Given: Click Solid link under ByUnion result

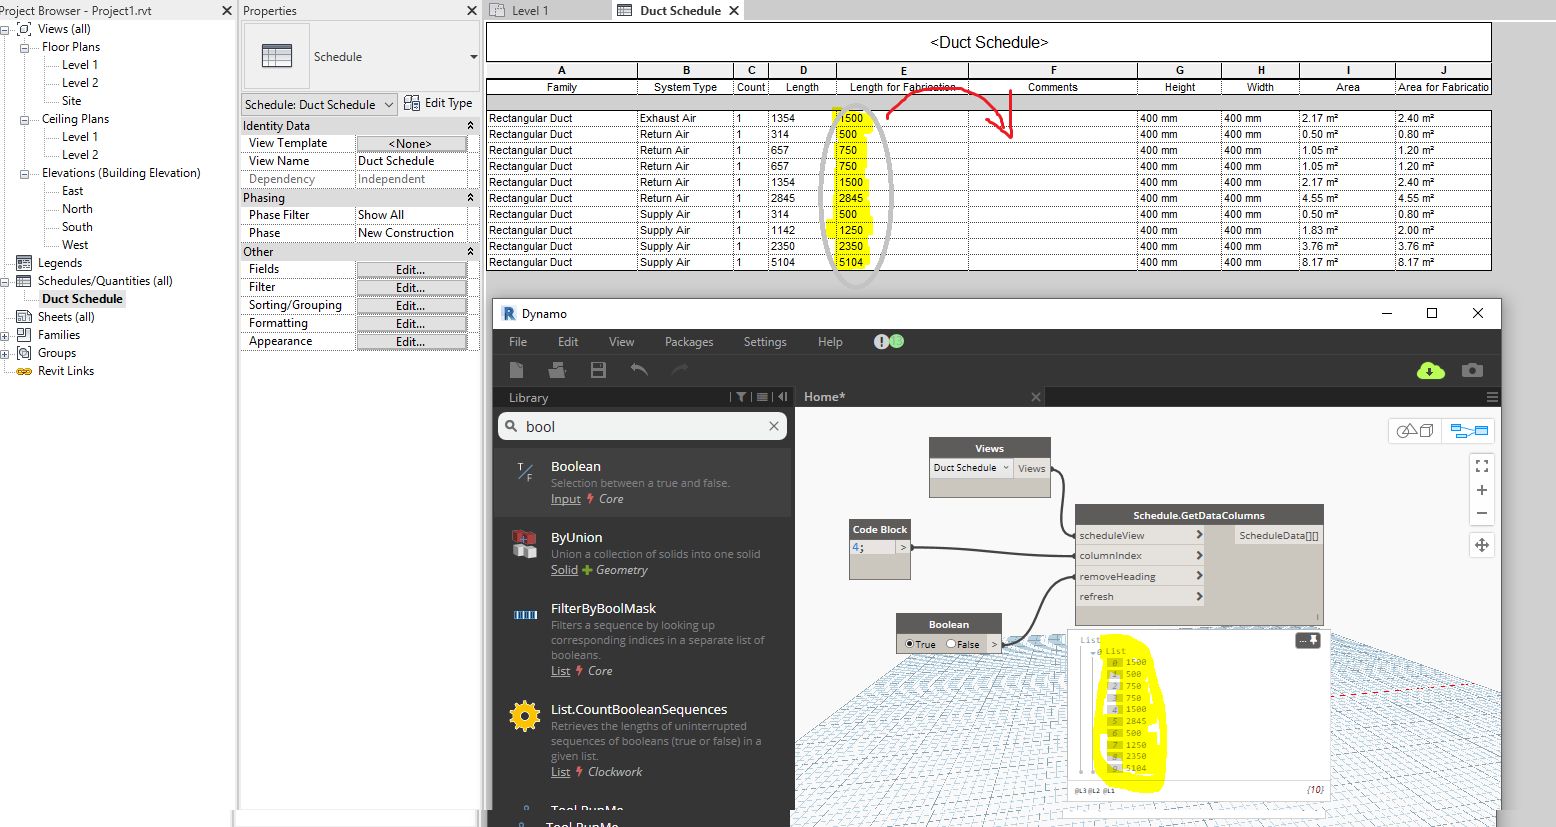Looking at the screenshot, I should (564, 570).
